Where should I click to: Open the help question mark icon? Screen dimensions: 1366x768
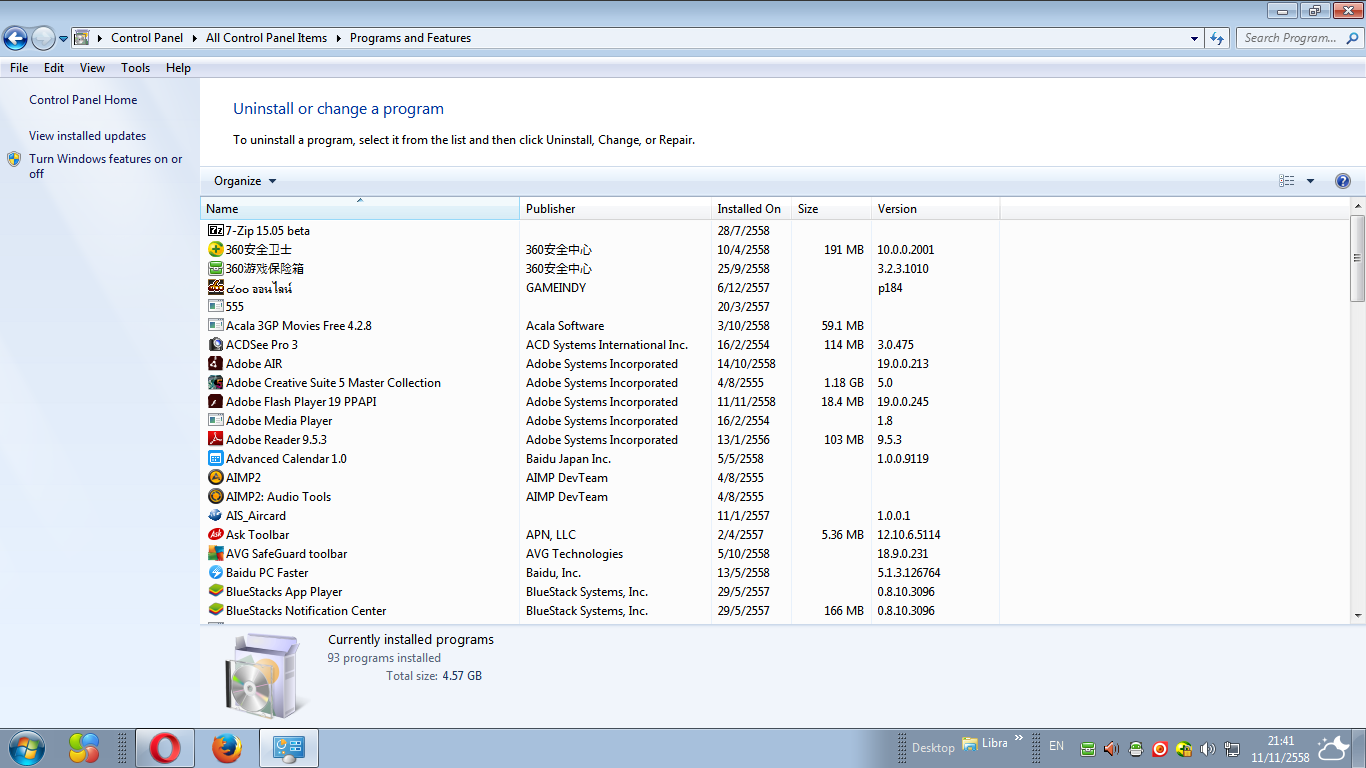click(1343, 181)
